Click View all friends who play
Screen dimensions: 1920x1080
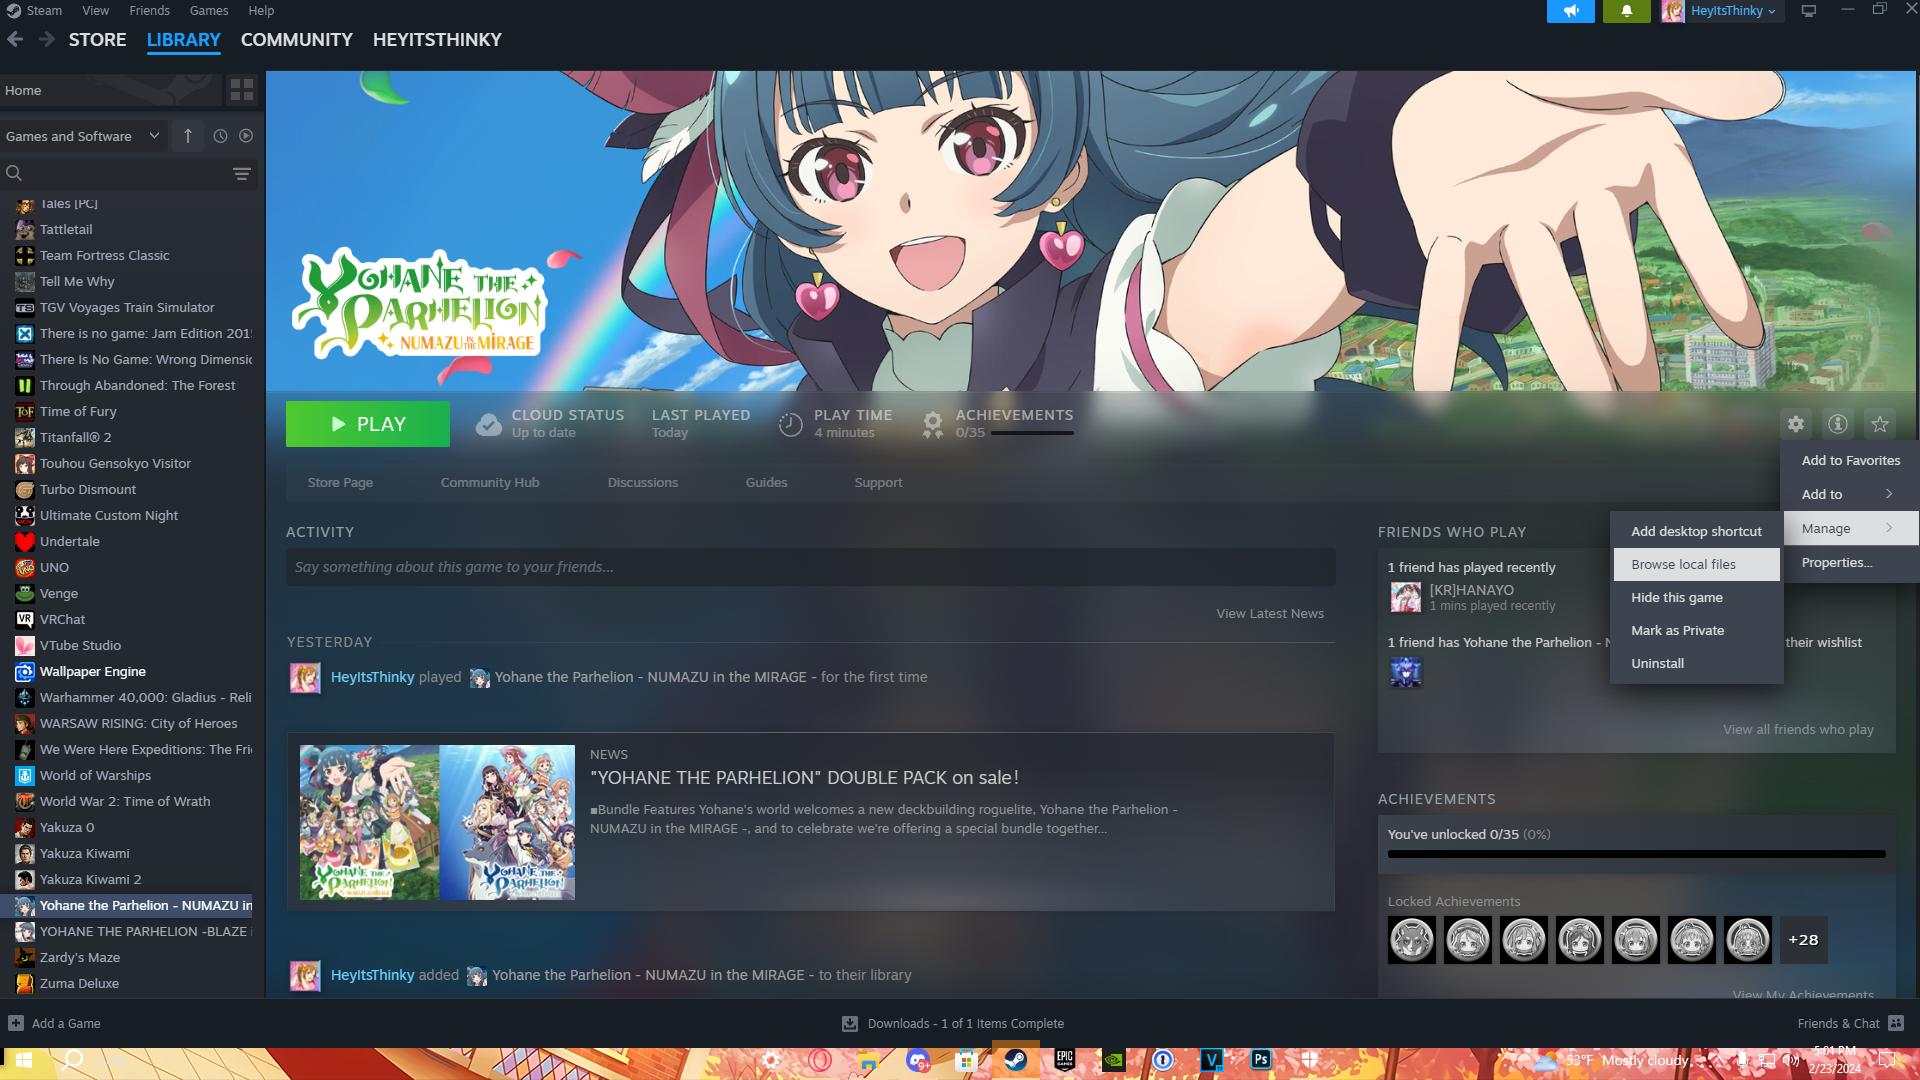click(x=1798, y=729)
